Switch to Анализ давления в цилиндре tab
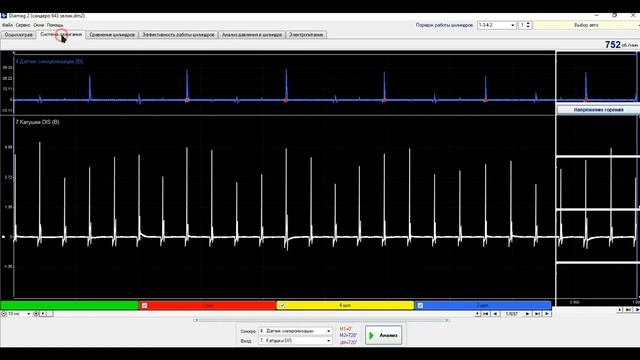The image size is (640, 360). 252,35
